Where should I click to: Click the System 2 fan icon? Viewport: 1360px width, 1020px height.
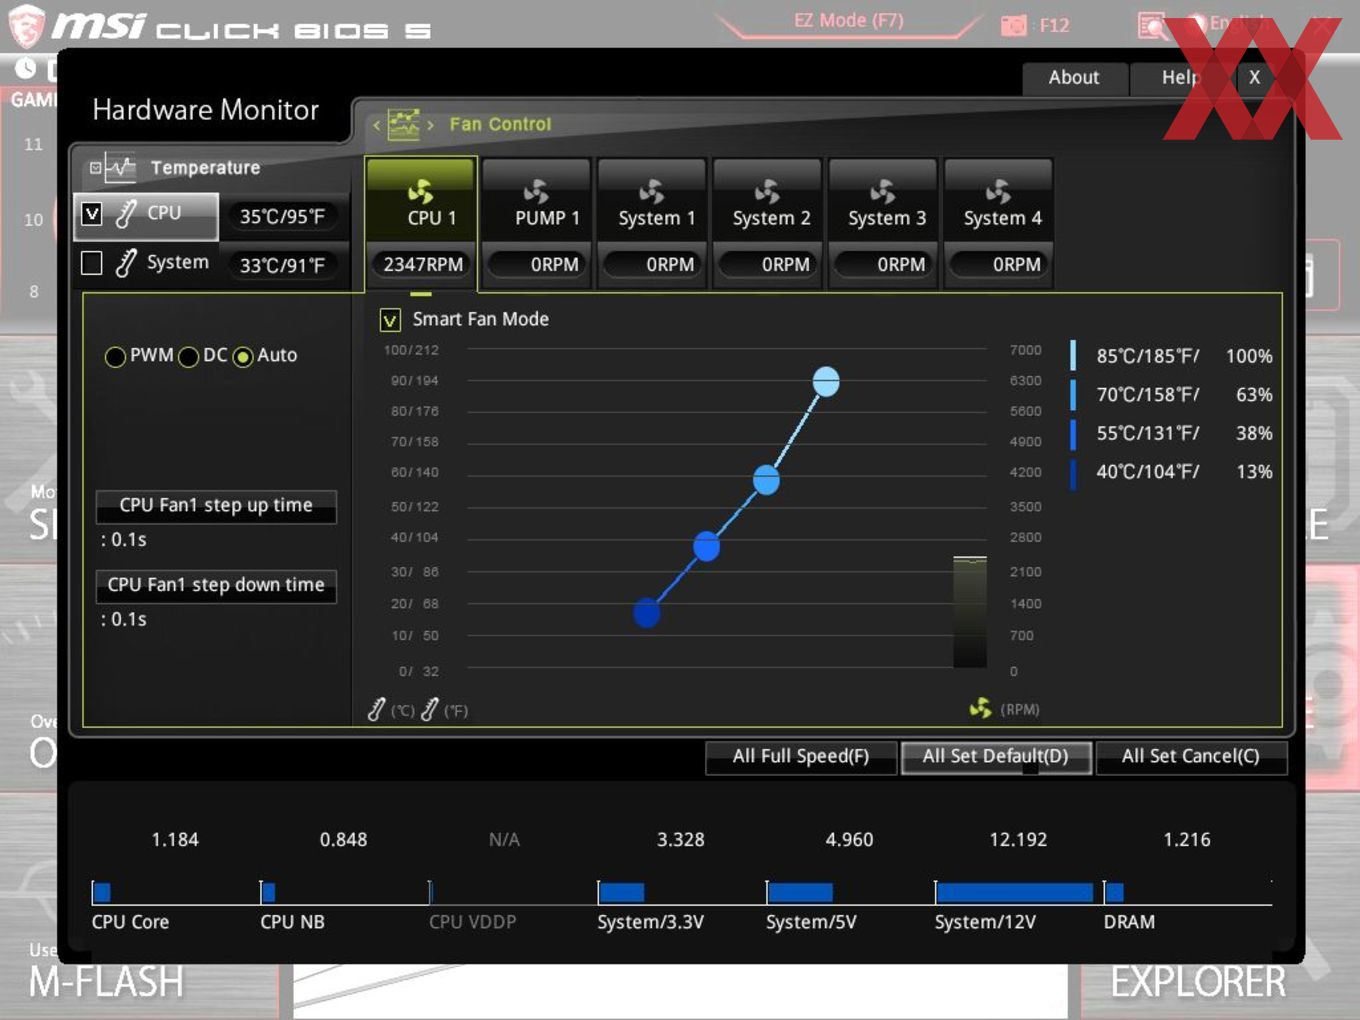pos(768,191)
